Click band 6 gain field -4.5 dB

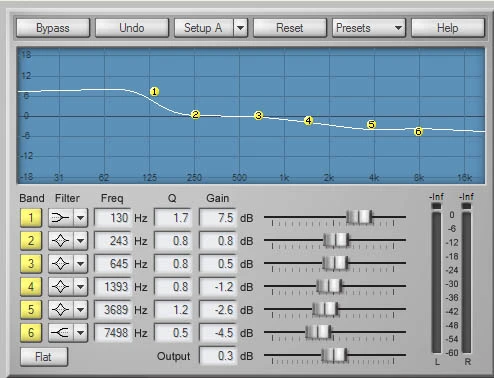[218, 333]
